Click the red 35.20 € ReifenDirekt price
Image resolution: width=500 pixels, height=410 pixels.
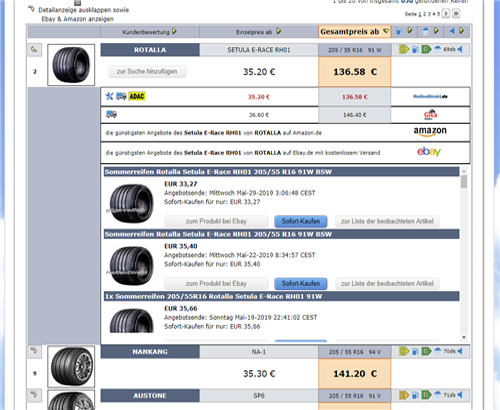pyautogui.click(x=259, y=97)
